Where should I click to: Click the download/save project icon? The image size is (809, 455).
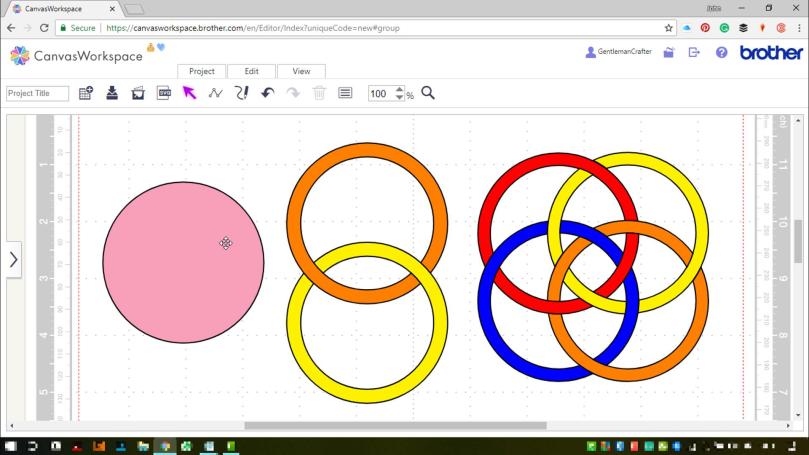(111, 93)
